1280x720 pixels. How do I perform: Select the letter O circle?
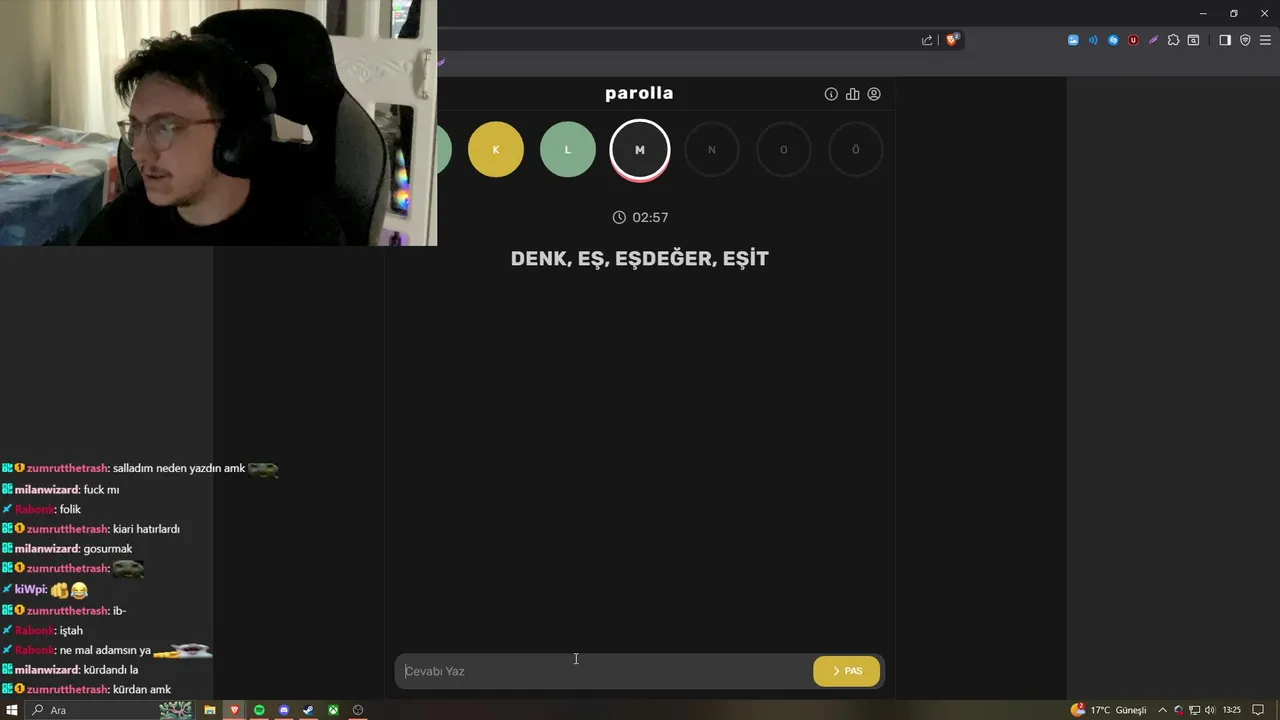coord(784,149)
